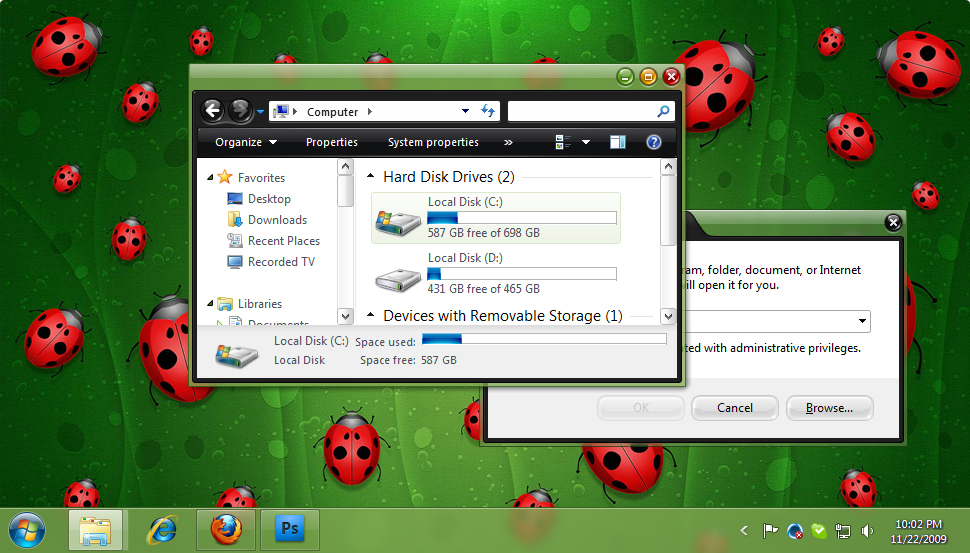Collapse the Favorites tree section
Image resolution: width=970 pixels, height=553 pixels.
coord(210,178)
